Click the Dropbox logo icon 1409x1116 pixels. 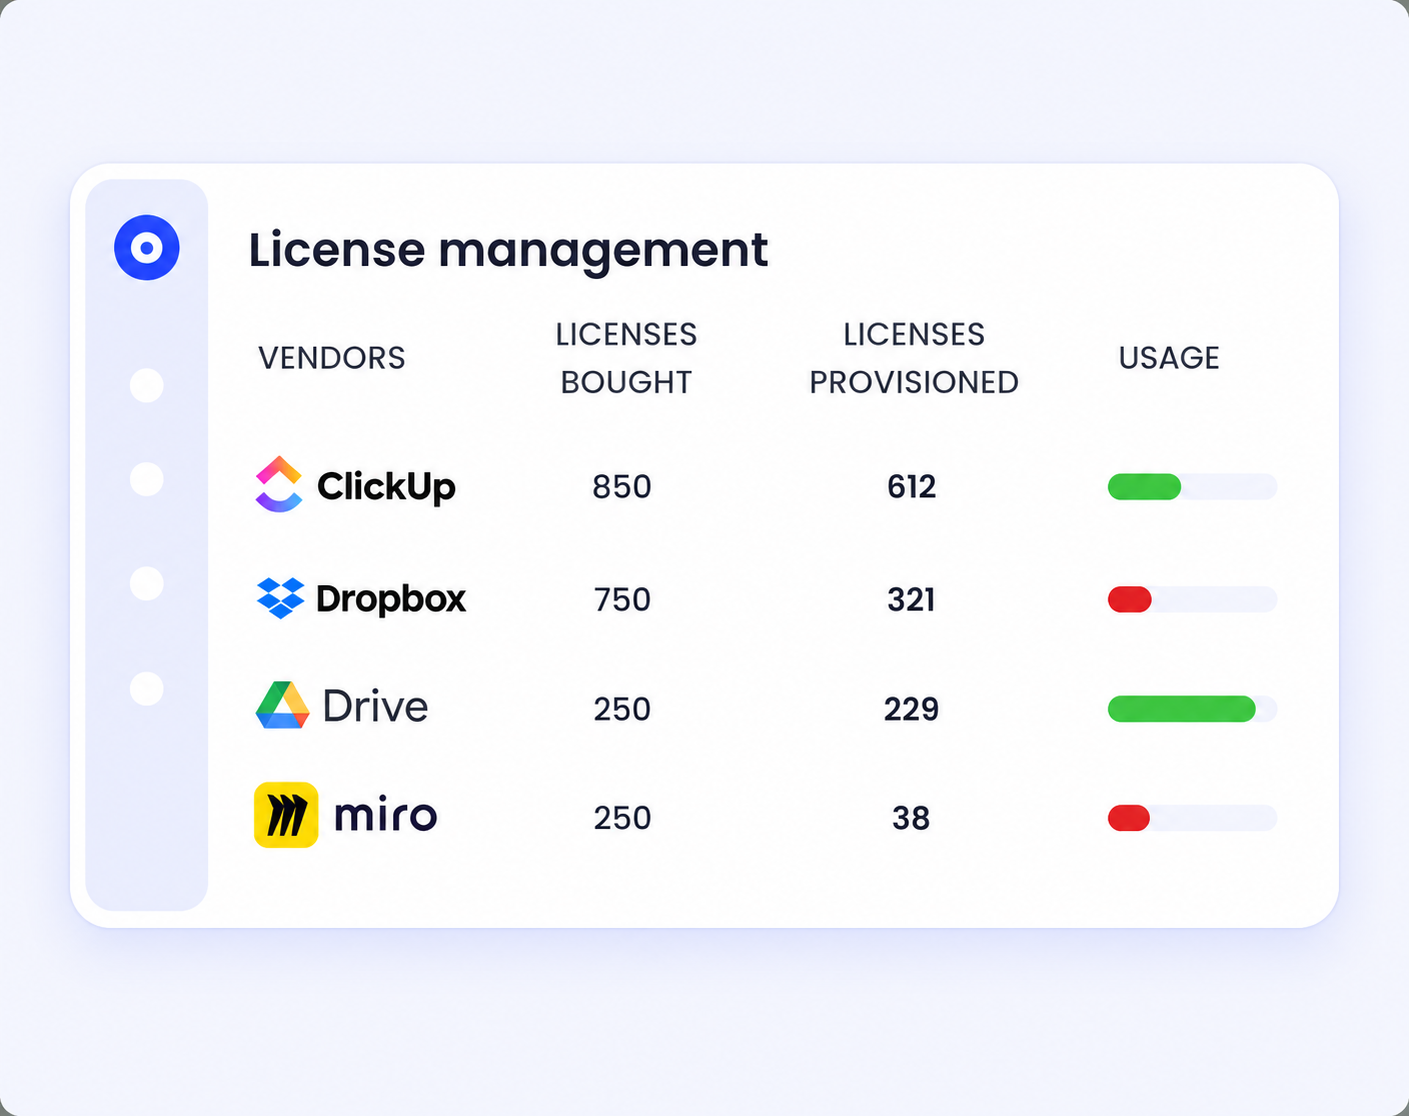tap(280, 598)
